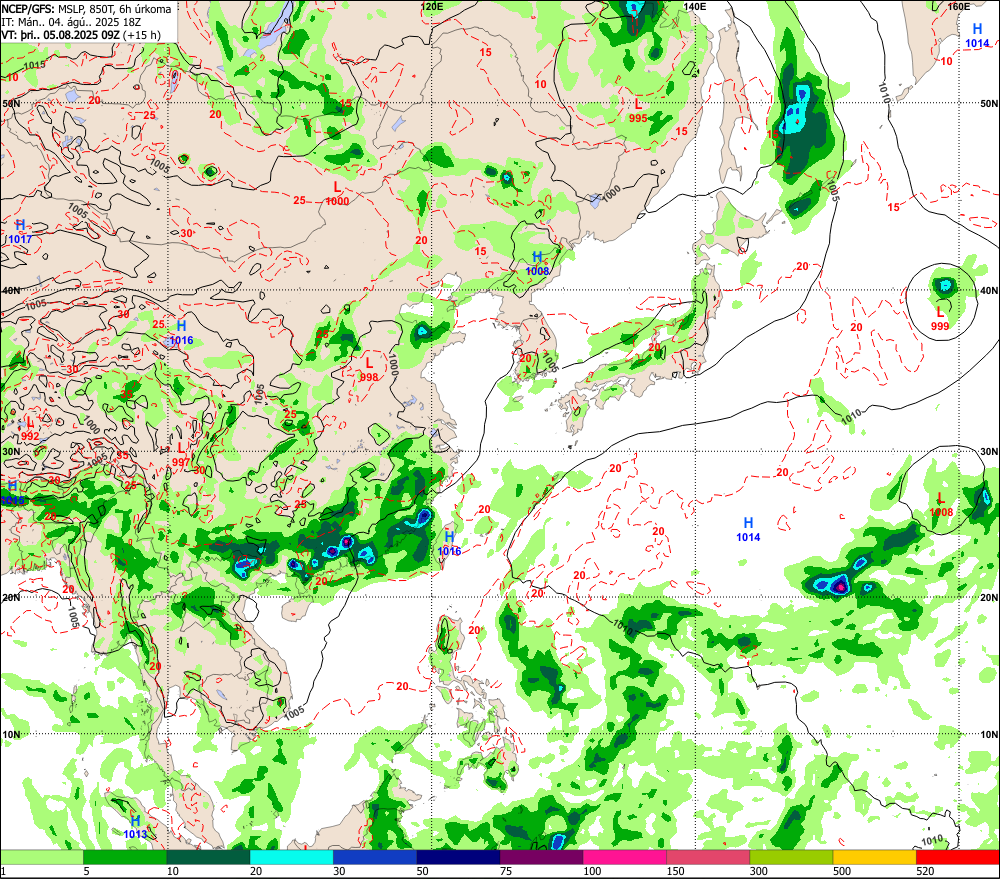Click the H 1017 high pressure marker
This screenshot has height=879, width=1000.
(x=20, y=232)
